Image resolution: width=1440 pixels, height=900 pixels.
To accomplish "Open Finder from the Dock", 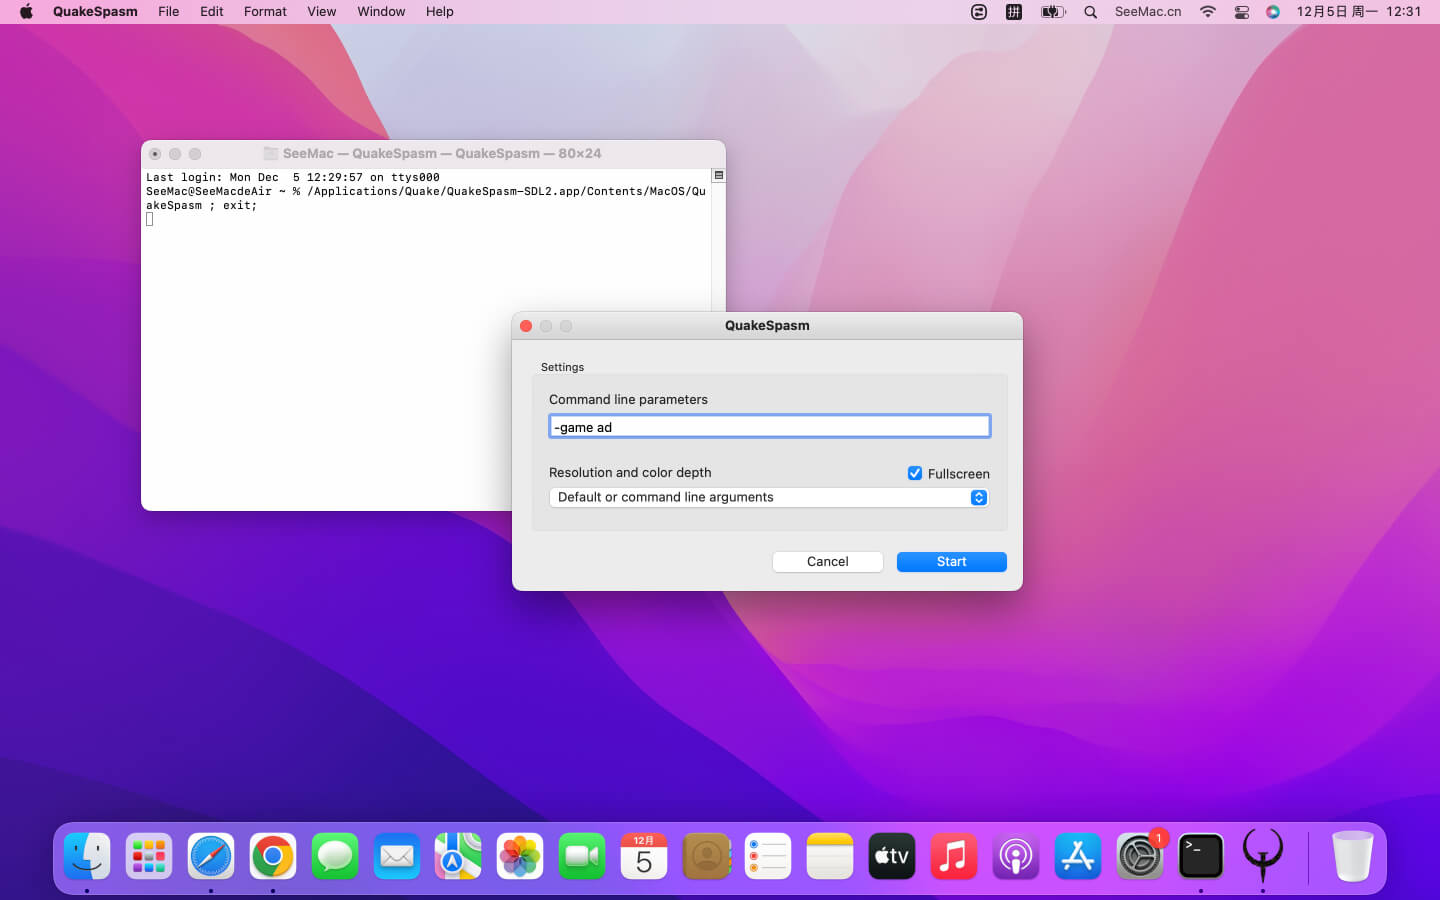I will click(x=87, y=856).
